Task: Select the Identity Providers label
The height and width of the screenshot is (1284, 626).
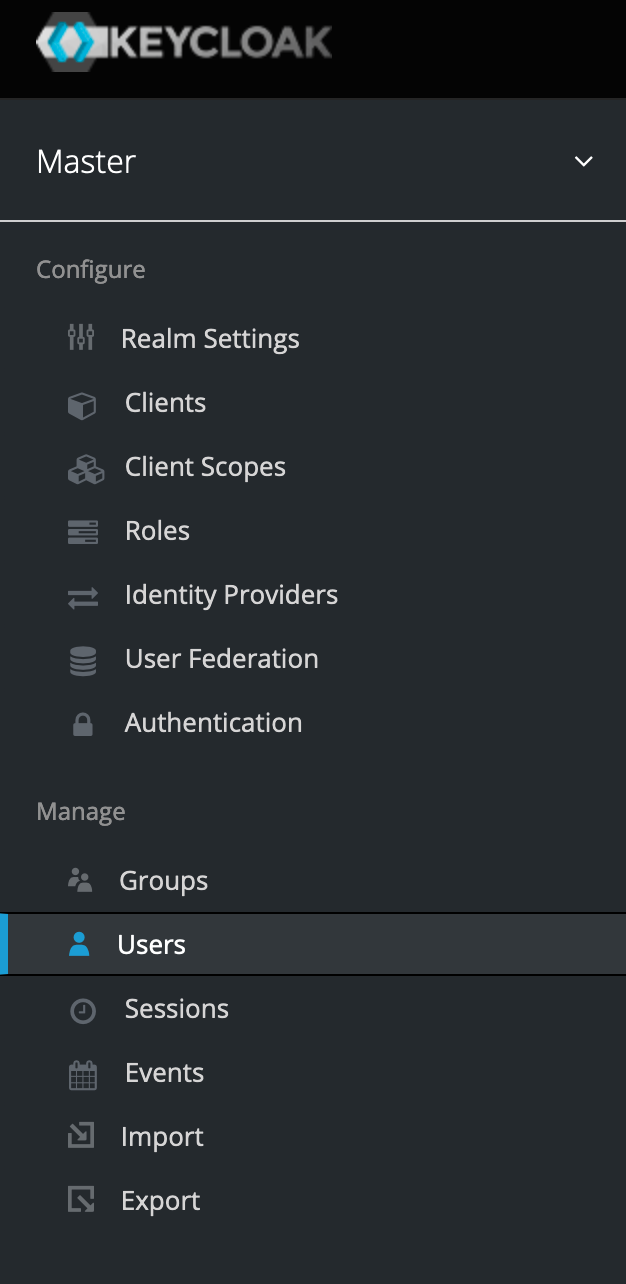Action: pos(231,595)
